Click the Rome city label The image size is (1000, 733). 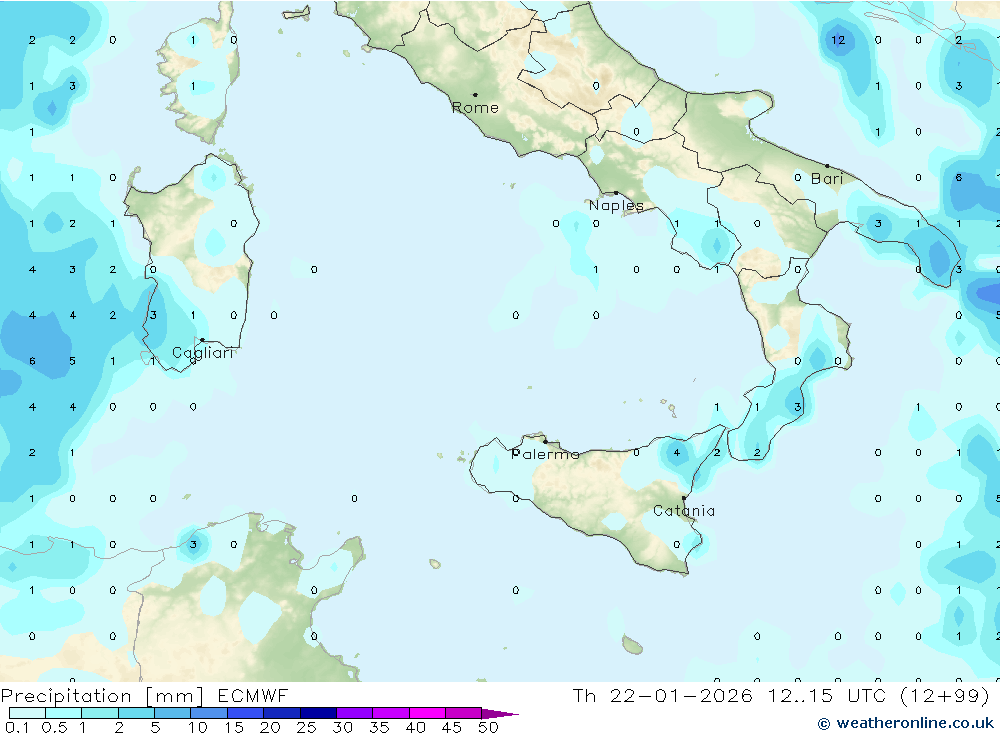click(x=475, y=108)
